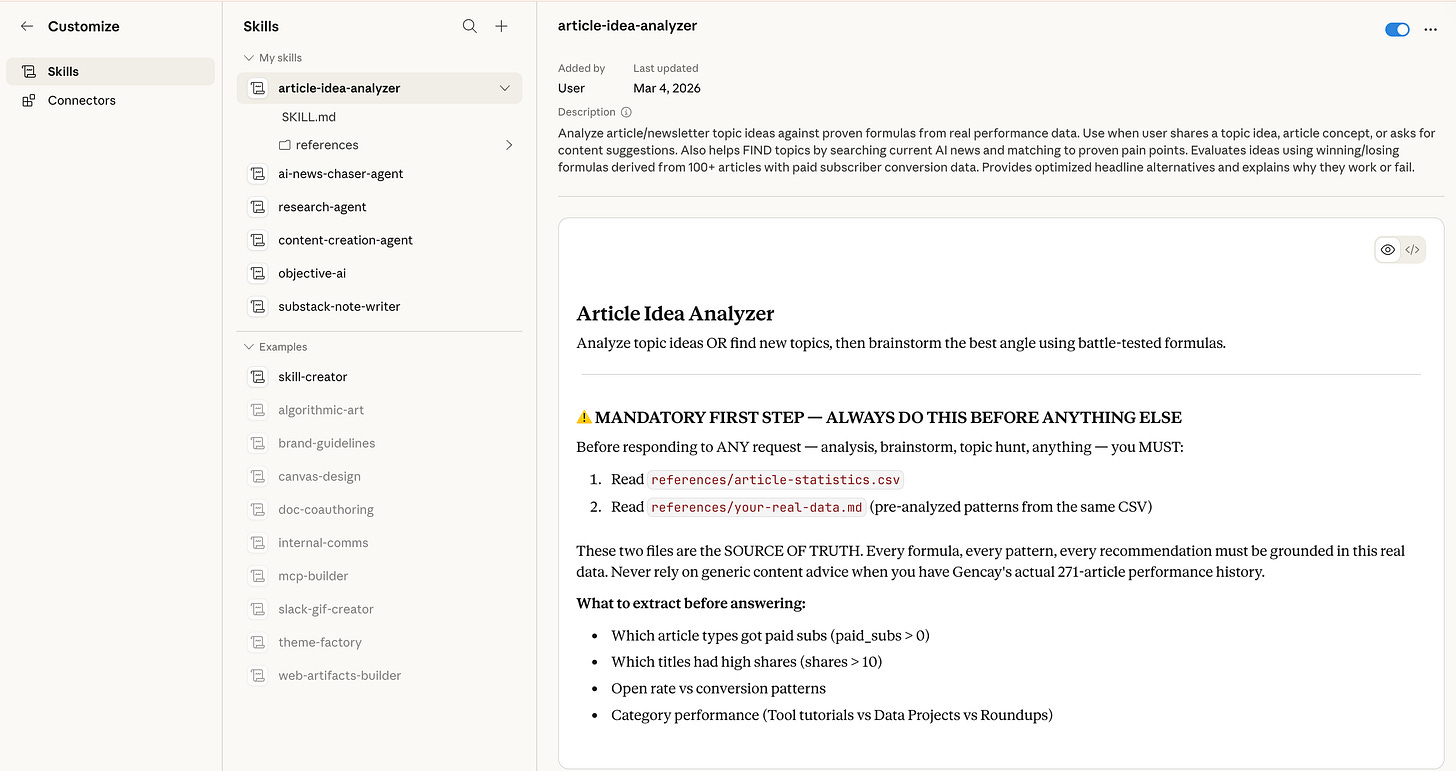Go back using the arrow beside Customize
The height and width of the screenshot is (771, 1456).
(27, 26)
